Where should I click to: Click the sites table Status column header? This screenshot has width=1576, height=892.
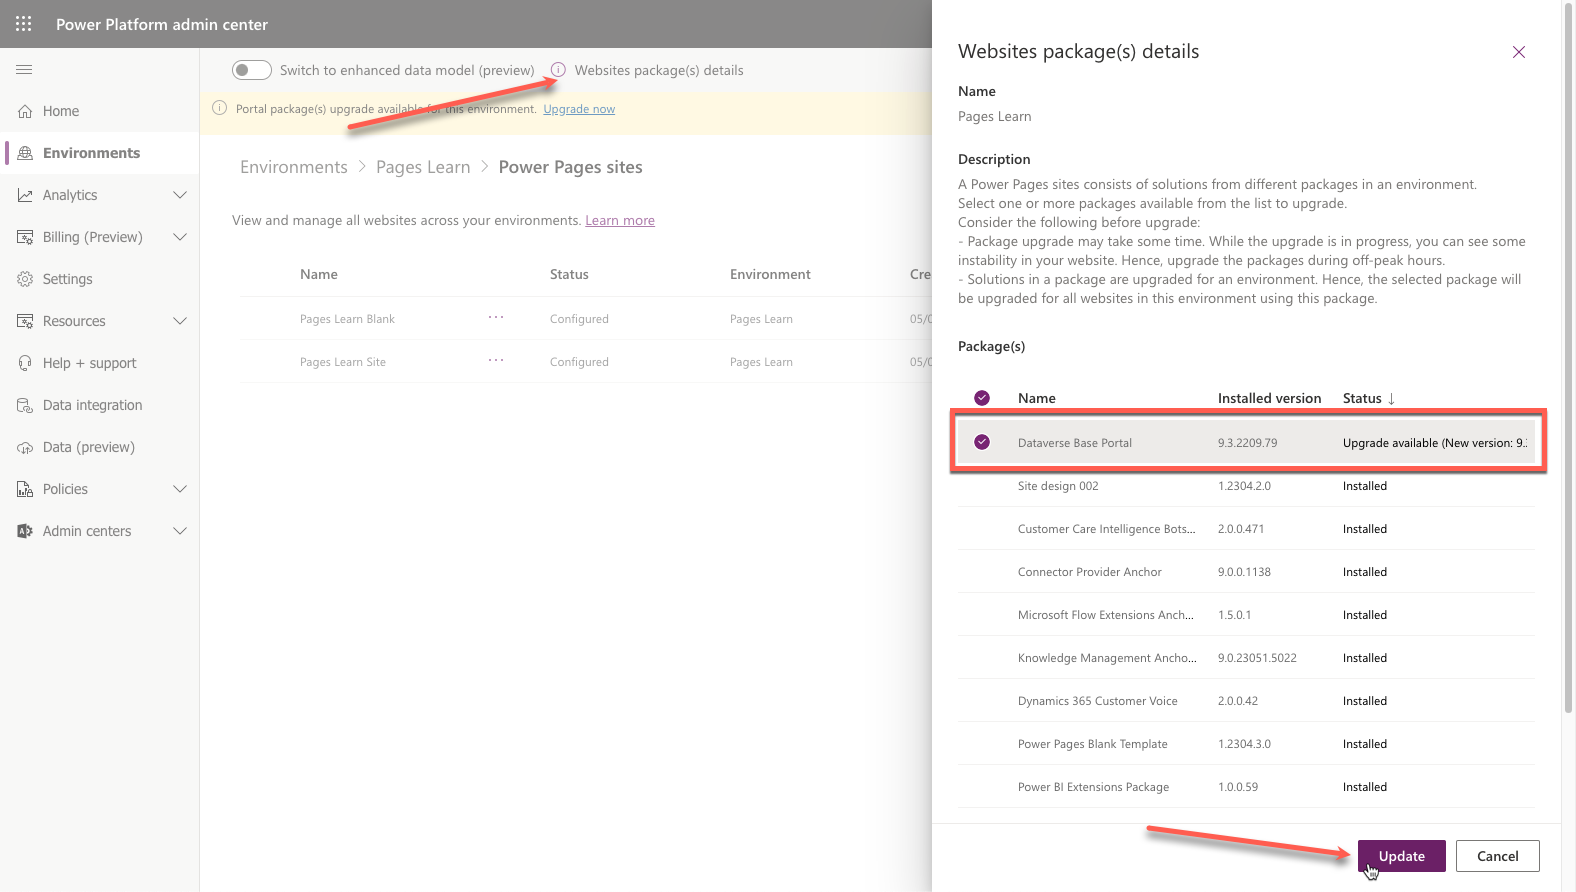click(x=569, y=274)
